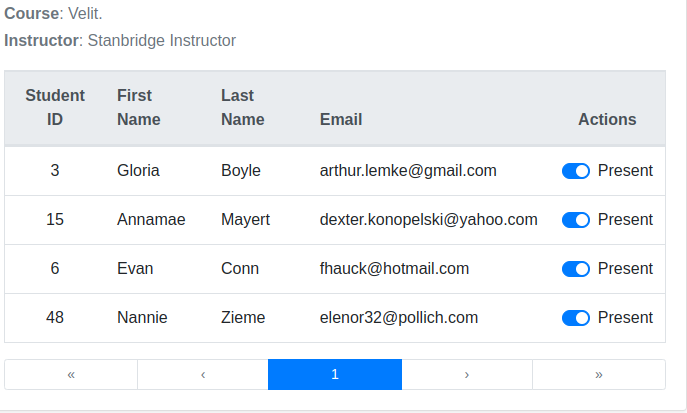687x413 pixels.
Task: Click the Actions column header
Action: pos(607,120)
